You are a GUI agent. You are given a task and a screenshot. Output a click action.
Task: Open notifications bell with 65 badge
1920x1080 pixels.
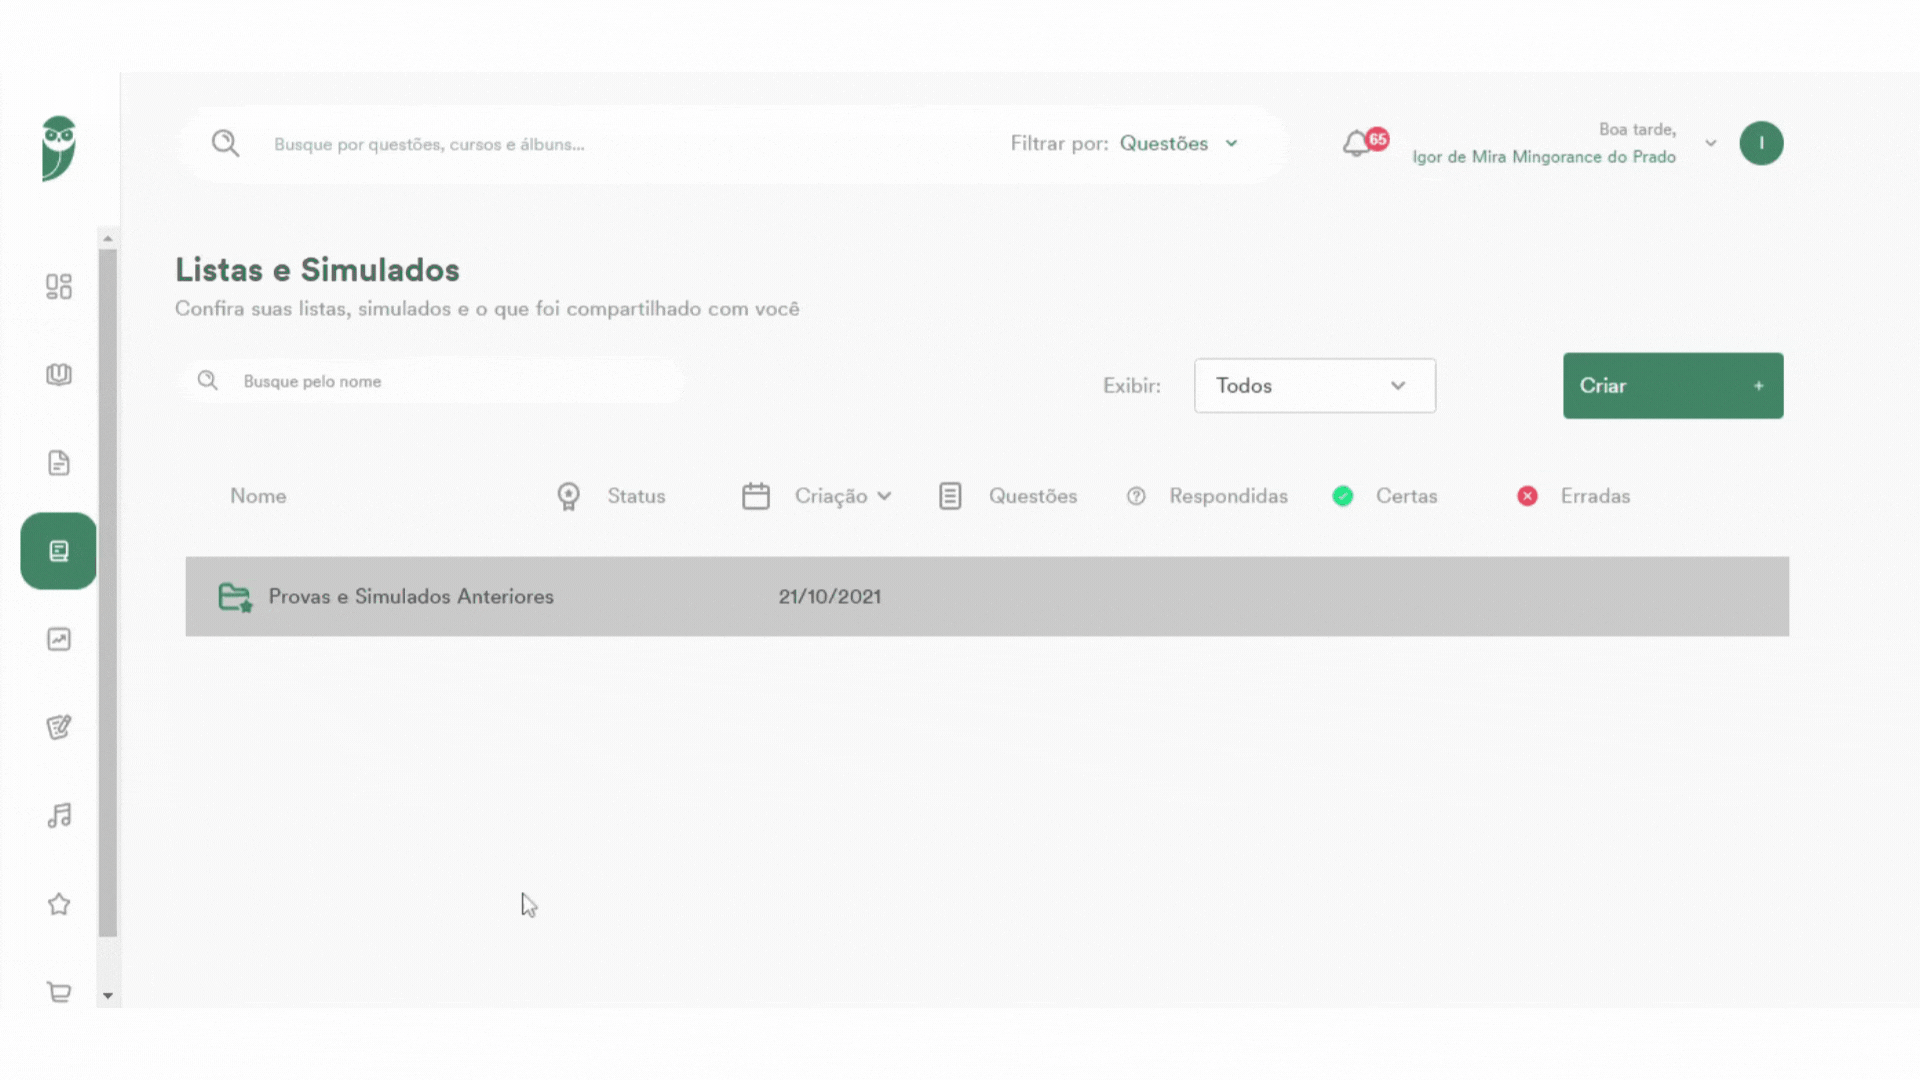click(x=1364, y=143)
